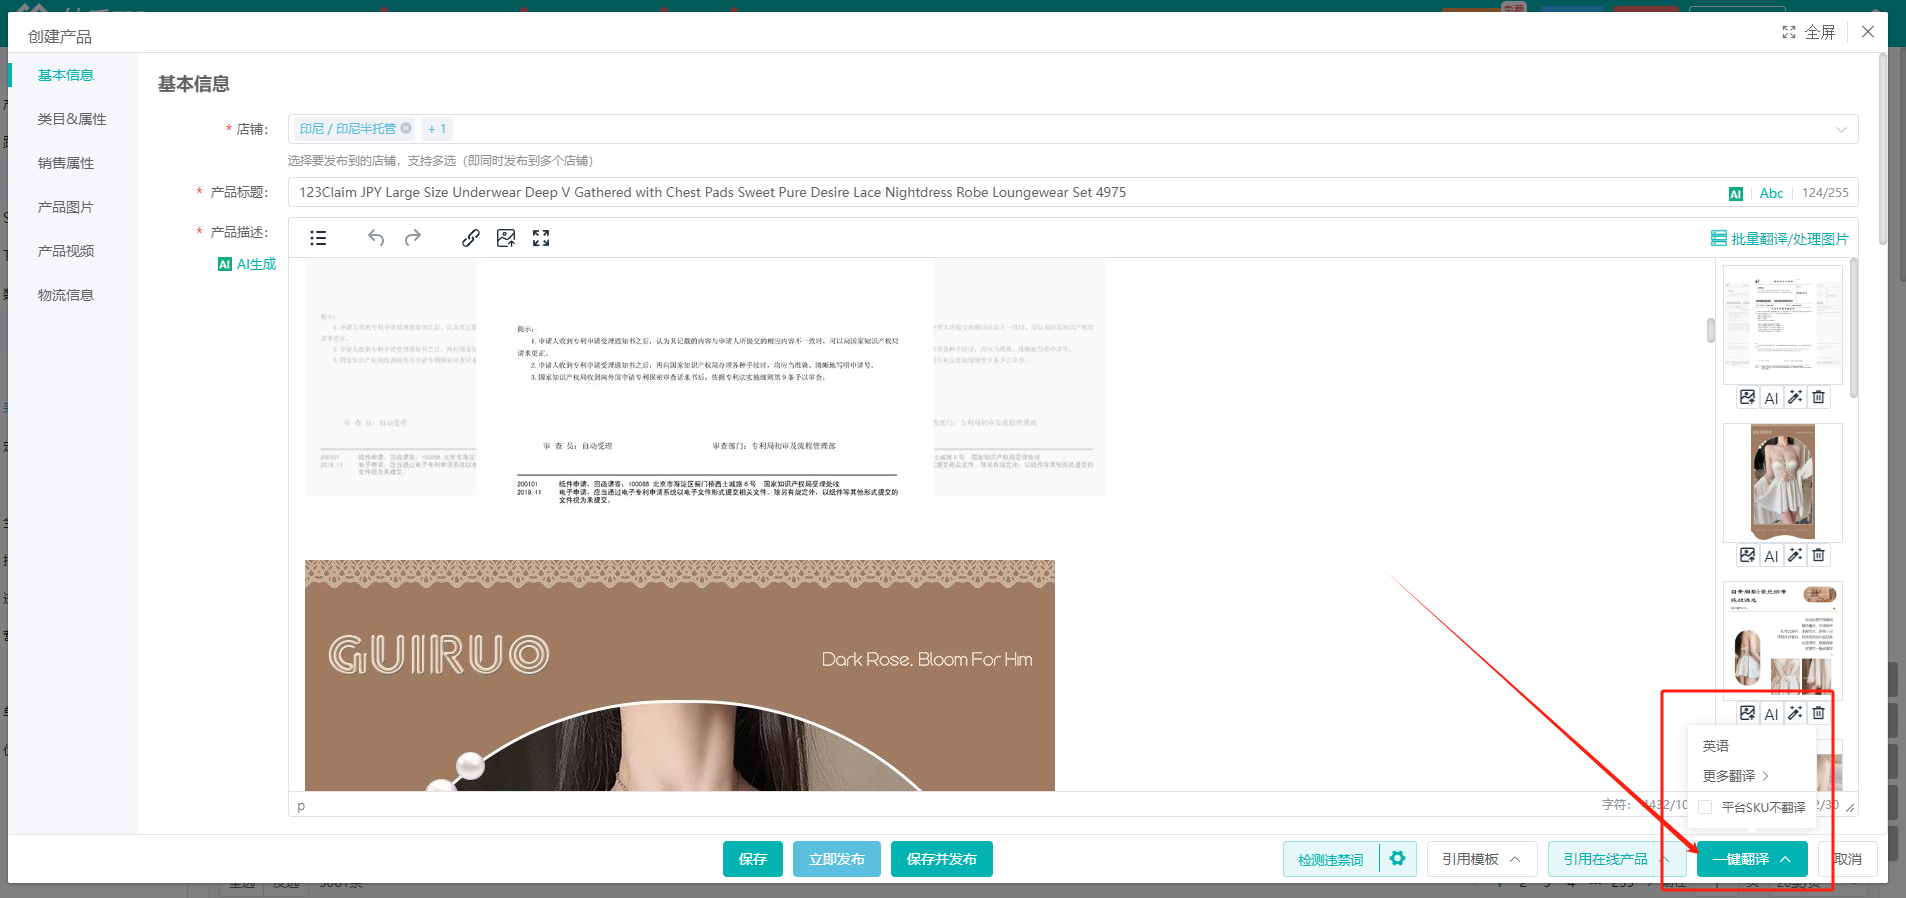Magic-edit the nightdress model thumbnail
This screenshot has width=1906, height=898.
pyautogui.click(x=1795, y=555)
